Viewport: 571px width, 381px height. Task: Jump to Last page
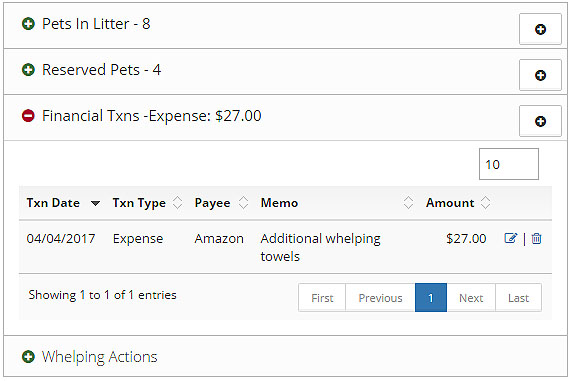tap(518, 298)
